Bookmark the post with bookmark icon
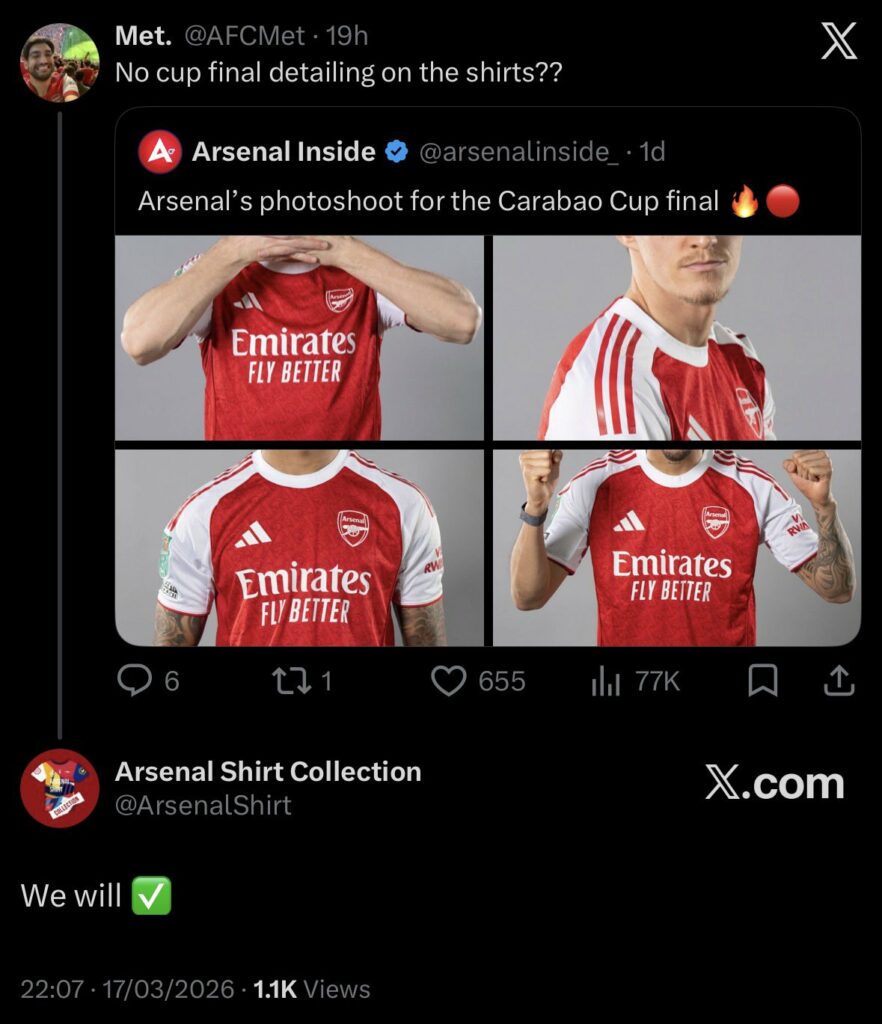Screen dimensions: 882x1024 [x=763, y=681]
